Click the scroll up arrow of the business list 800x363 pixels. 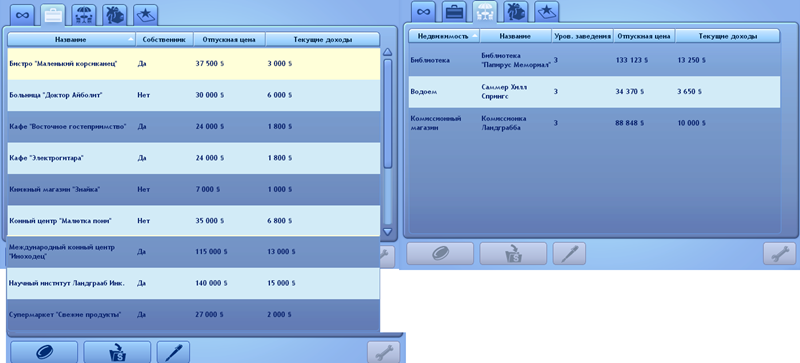pyautogui.click(x=387, y=52)
